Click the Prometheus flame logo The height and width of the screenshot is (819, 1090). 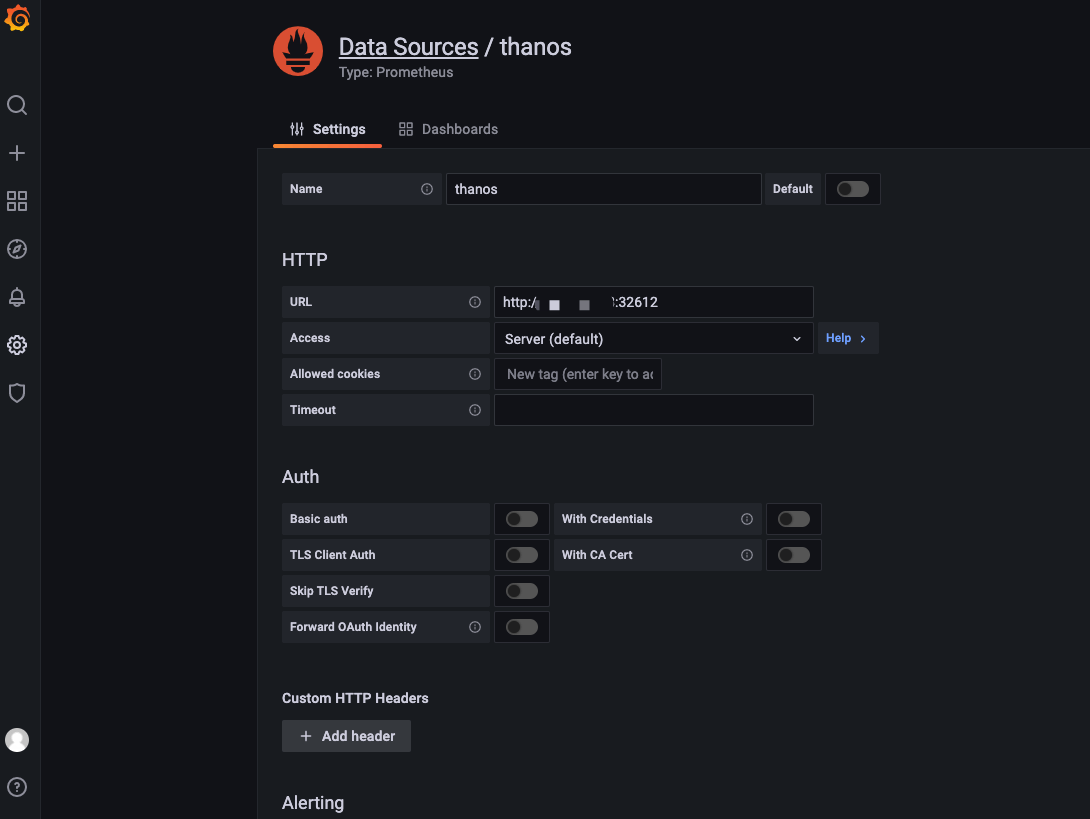tap(298, 51)
